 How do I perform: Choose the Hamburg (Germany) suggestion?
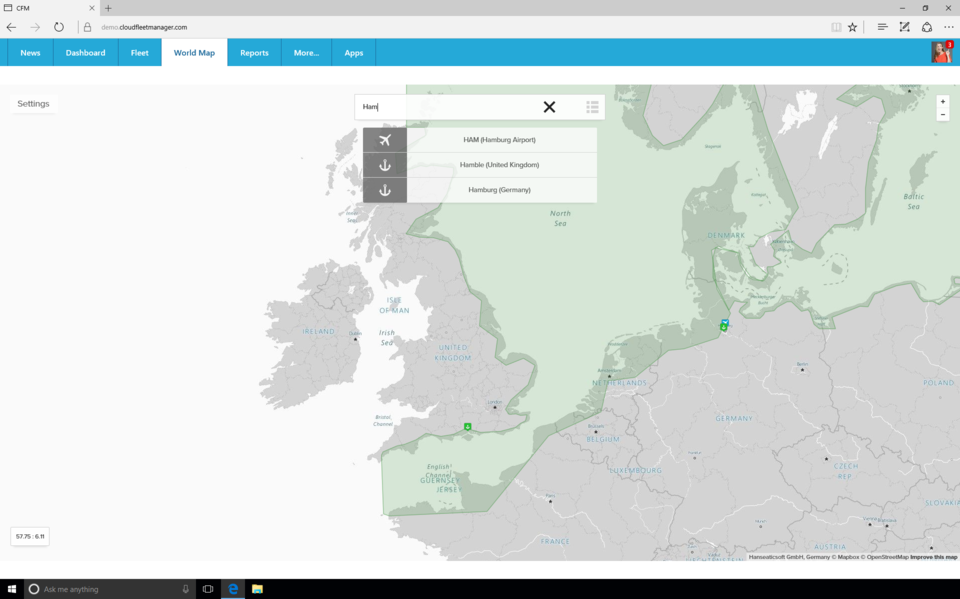500,190
